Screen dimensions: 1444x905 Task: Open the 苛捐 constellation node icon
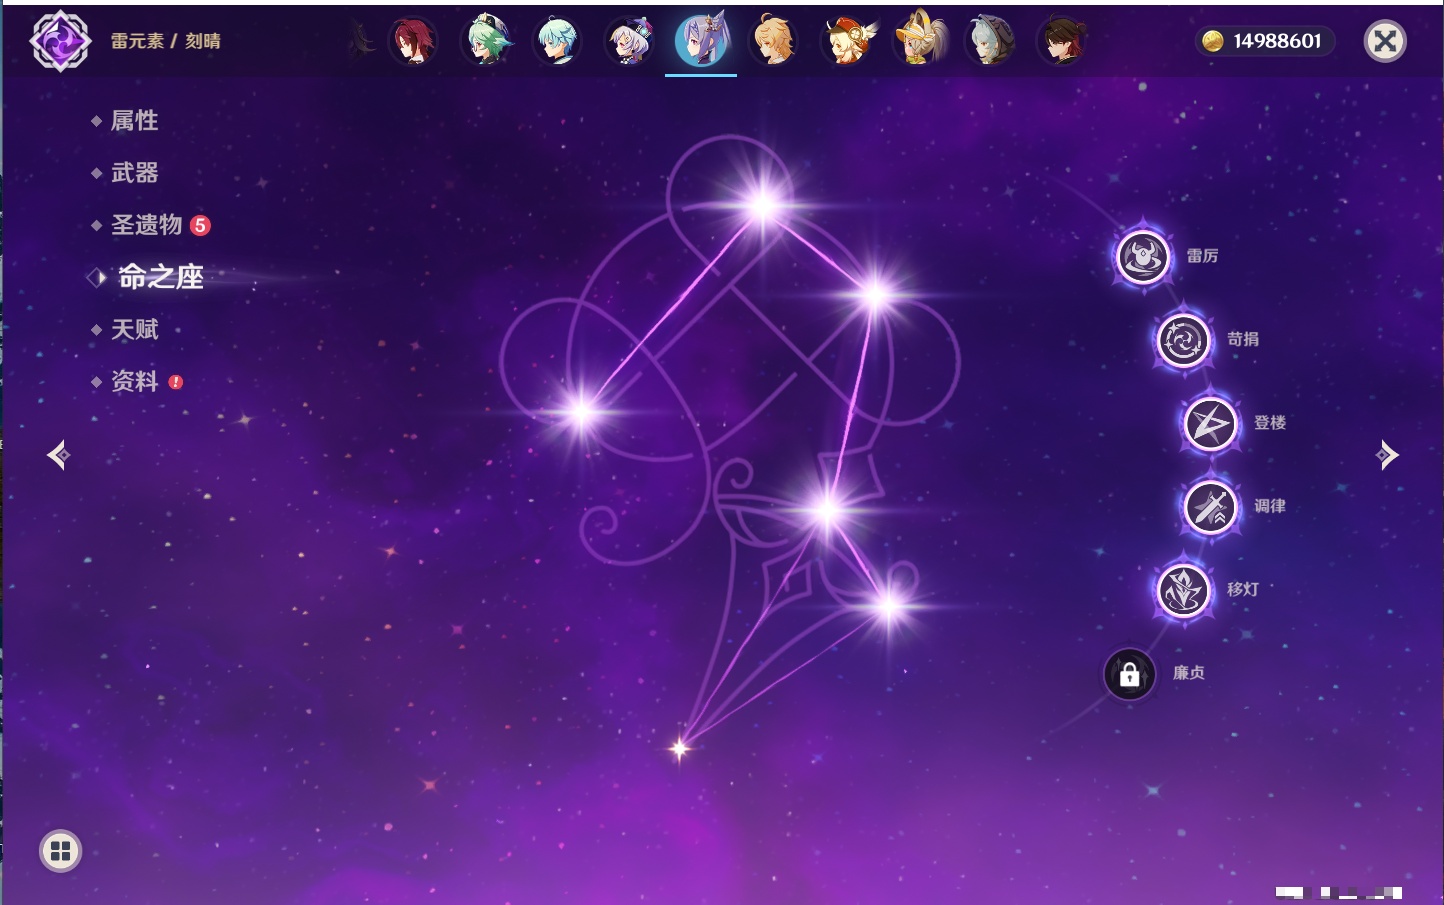click(x=1183, y=340)
